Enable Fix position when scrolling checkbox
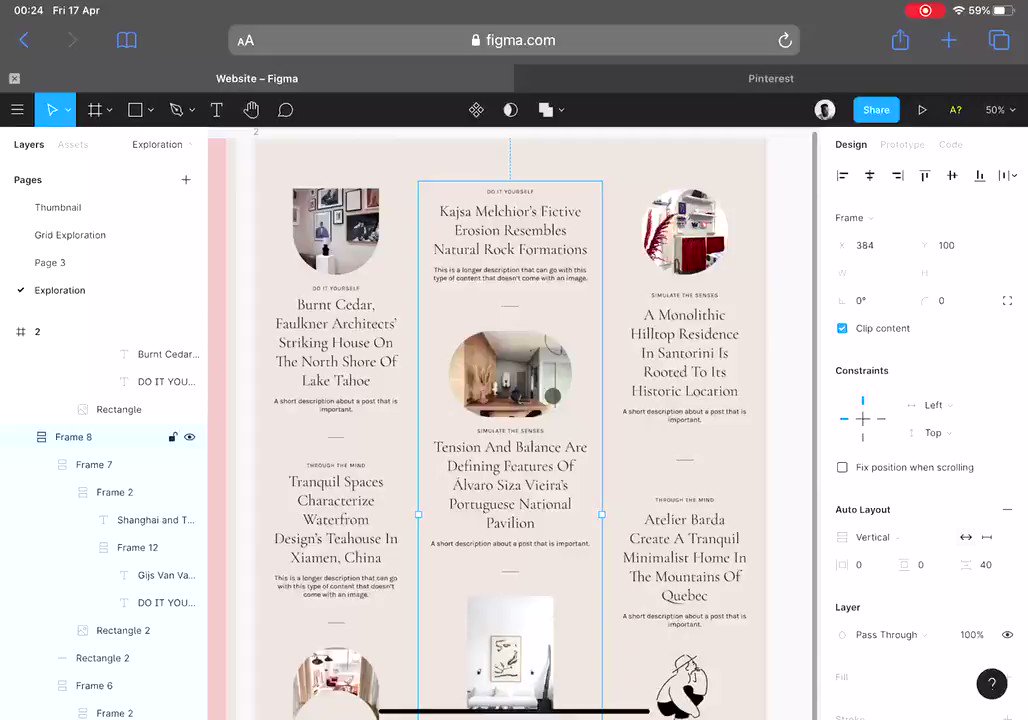 click(842, 467)
